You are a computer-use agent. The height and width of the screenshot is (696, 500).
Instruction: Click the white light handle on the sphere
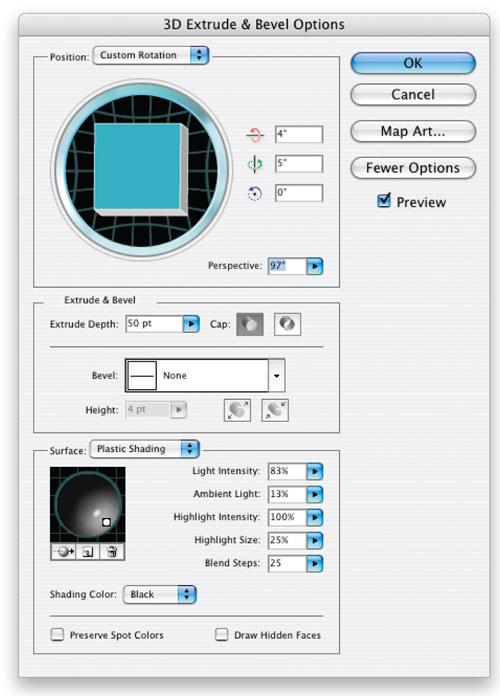(106, 522)
